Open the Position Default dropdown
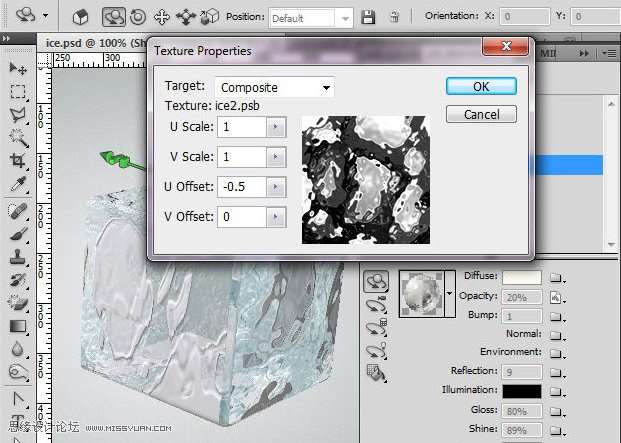The height and width of the screenshot is (443, 621). click(311, 18)
